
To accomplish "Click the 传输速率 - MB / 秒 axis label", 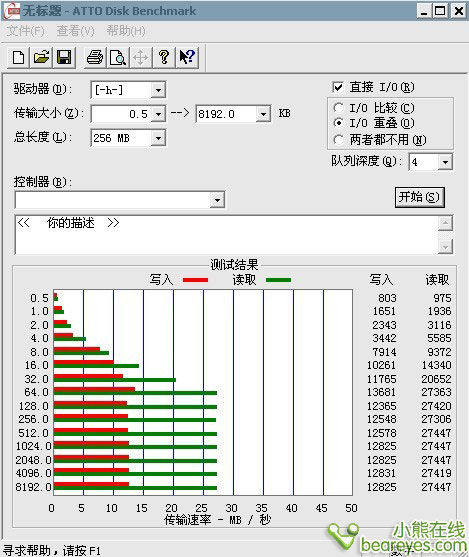I will [217, 520].
